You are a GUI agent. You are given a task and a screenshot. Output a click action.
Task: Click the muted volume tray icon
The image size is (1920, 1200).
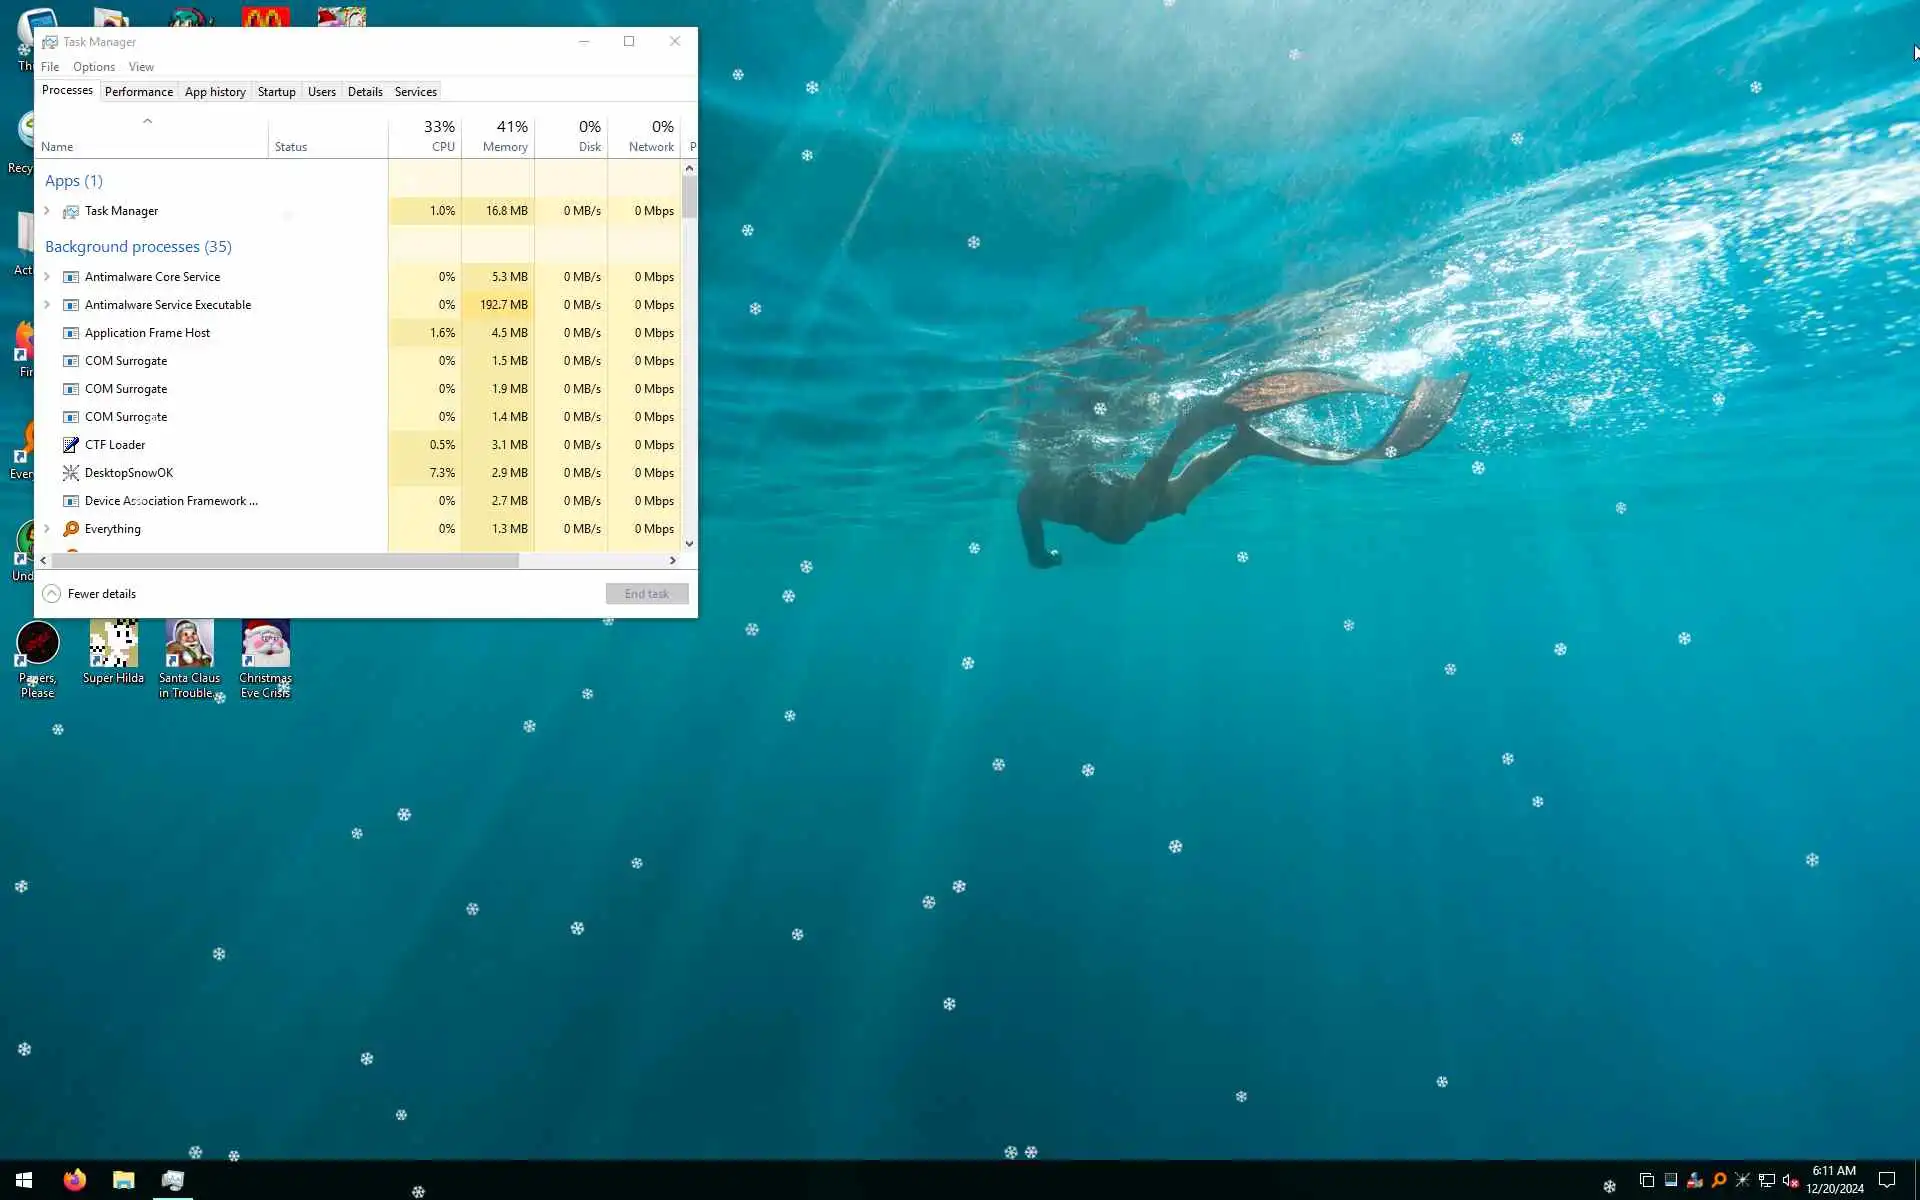click(x=1790, y=1181)
